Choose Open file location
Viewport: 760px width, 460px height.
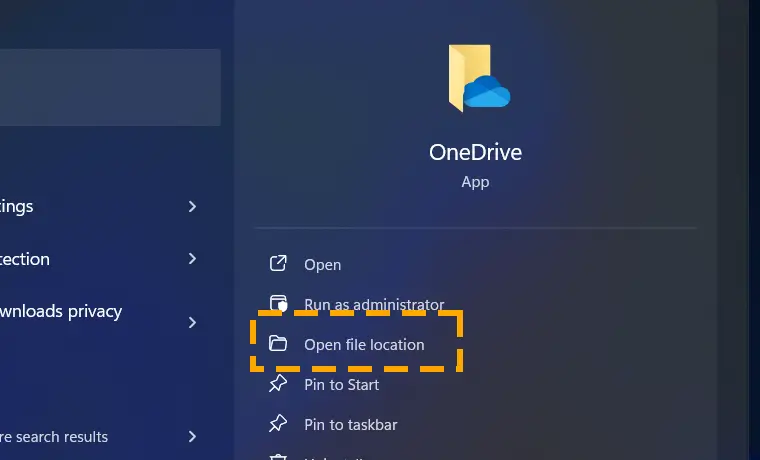[364, 345]
